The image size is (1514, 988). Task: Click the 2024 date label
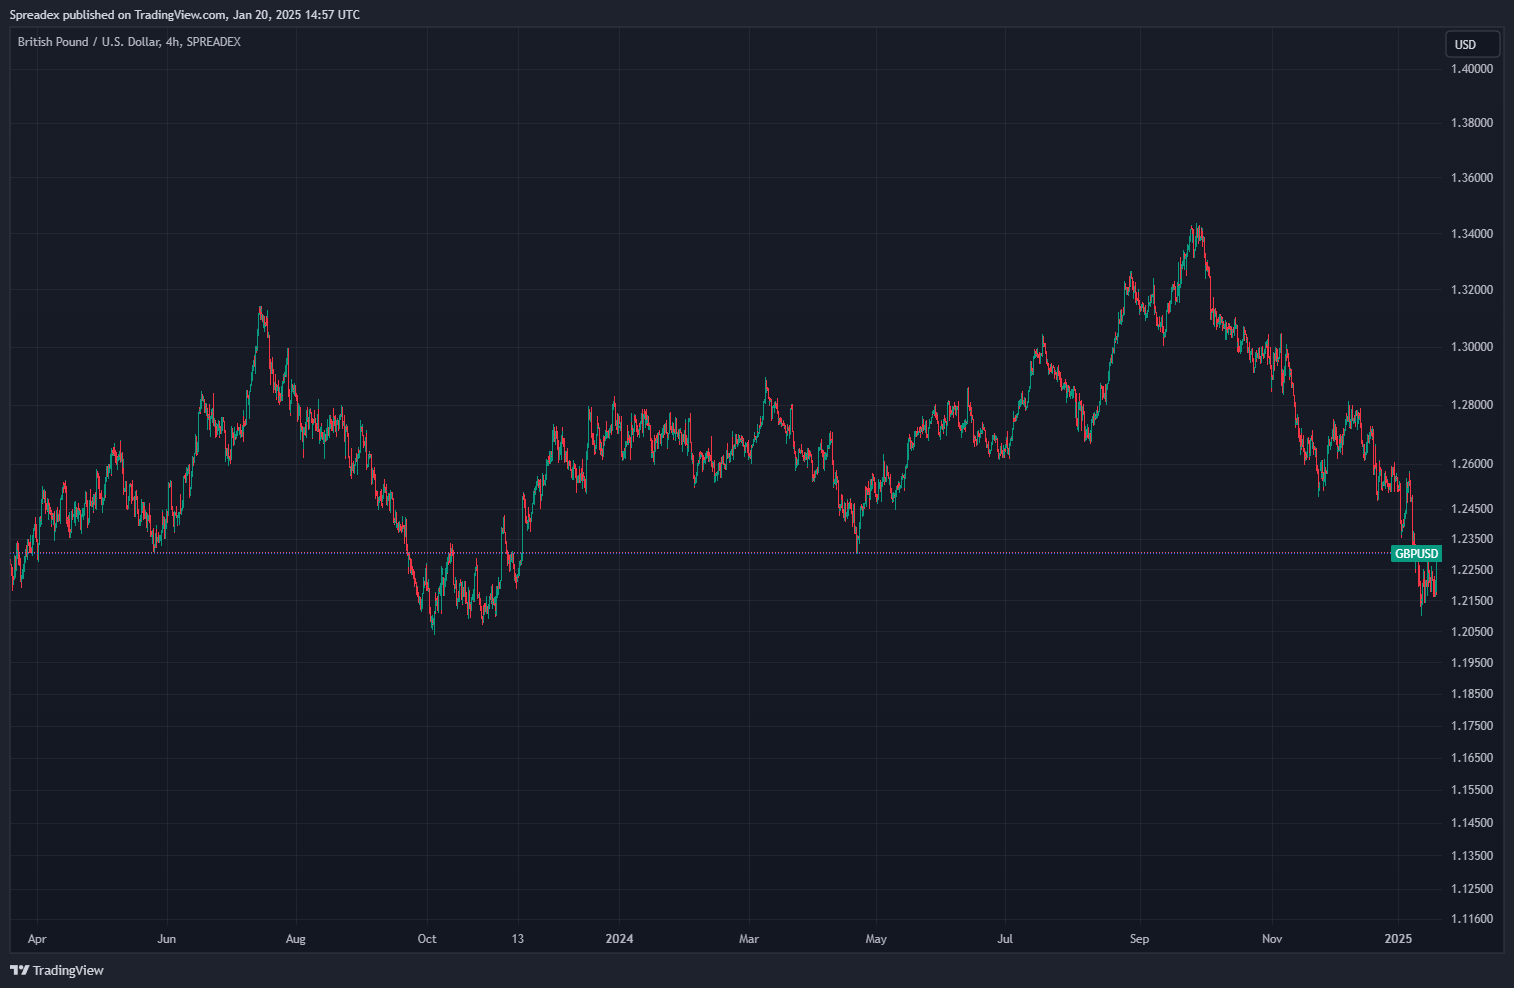click(620, 939)
